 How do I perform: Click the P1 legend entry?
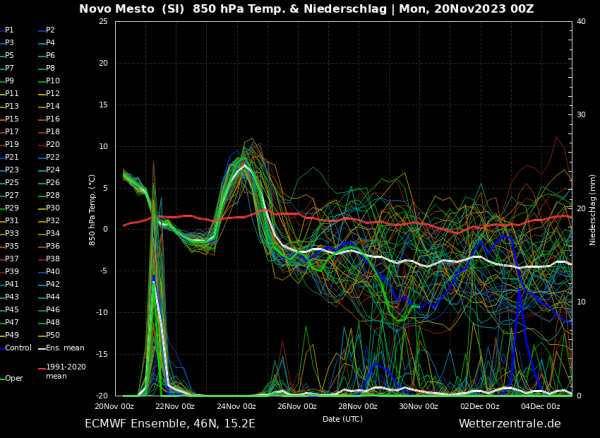(7, 30)
